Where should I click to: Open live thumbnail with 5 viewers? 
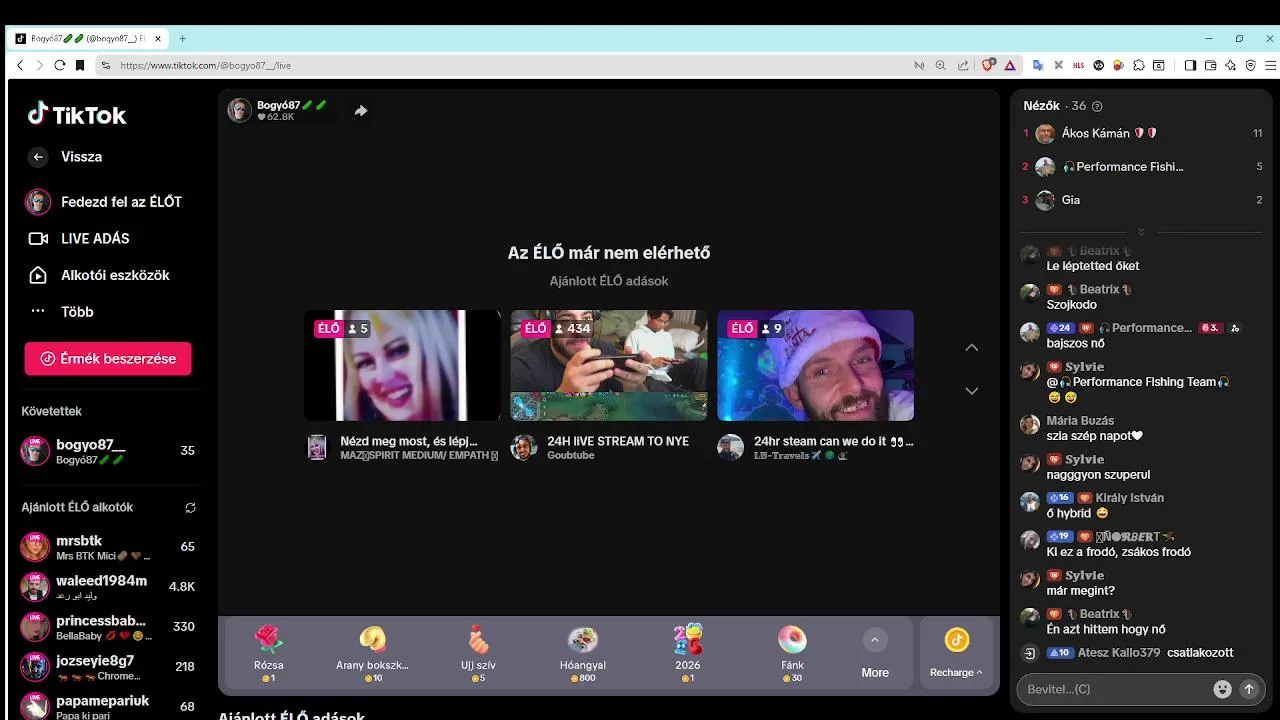[402, 365]
